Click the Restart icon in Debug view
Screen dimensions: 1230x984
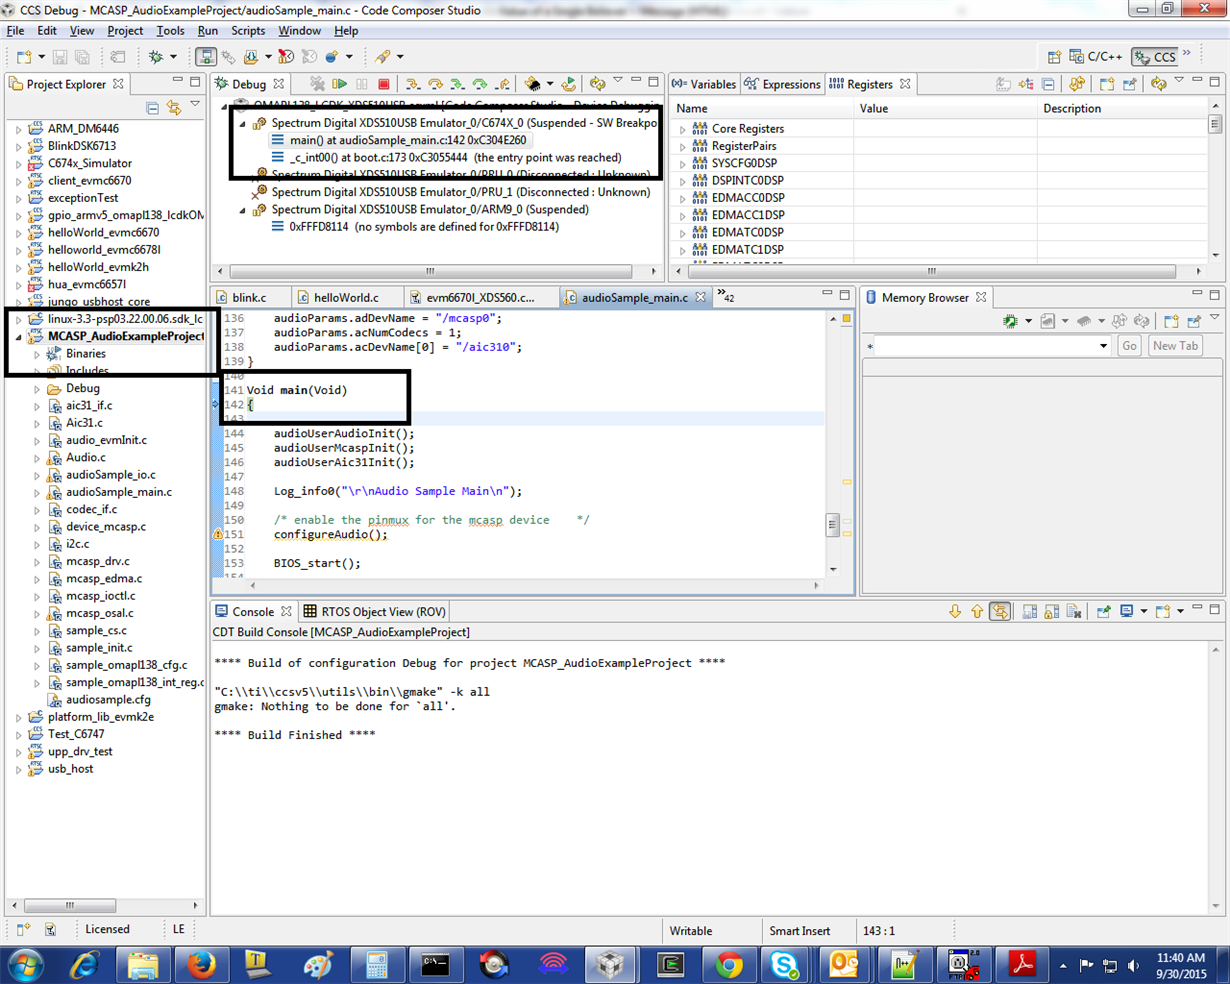(x=568, y=85)
